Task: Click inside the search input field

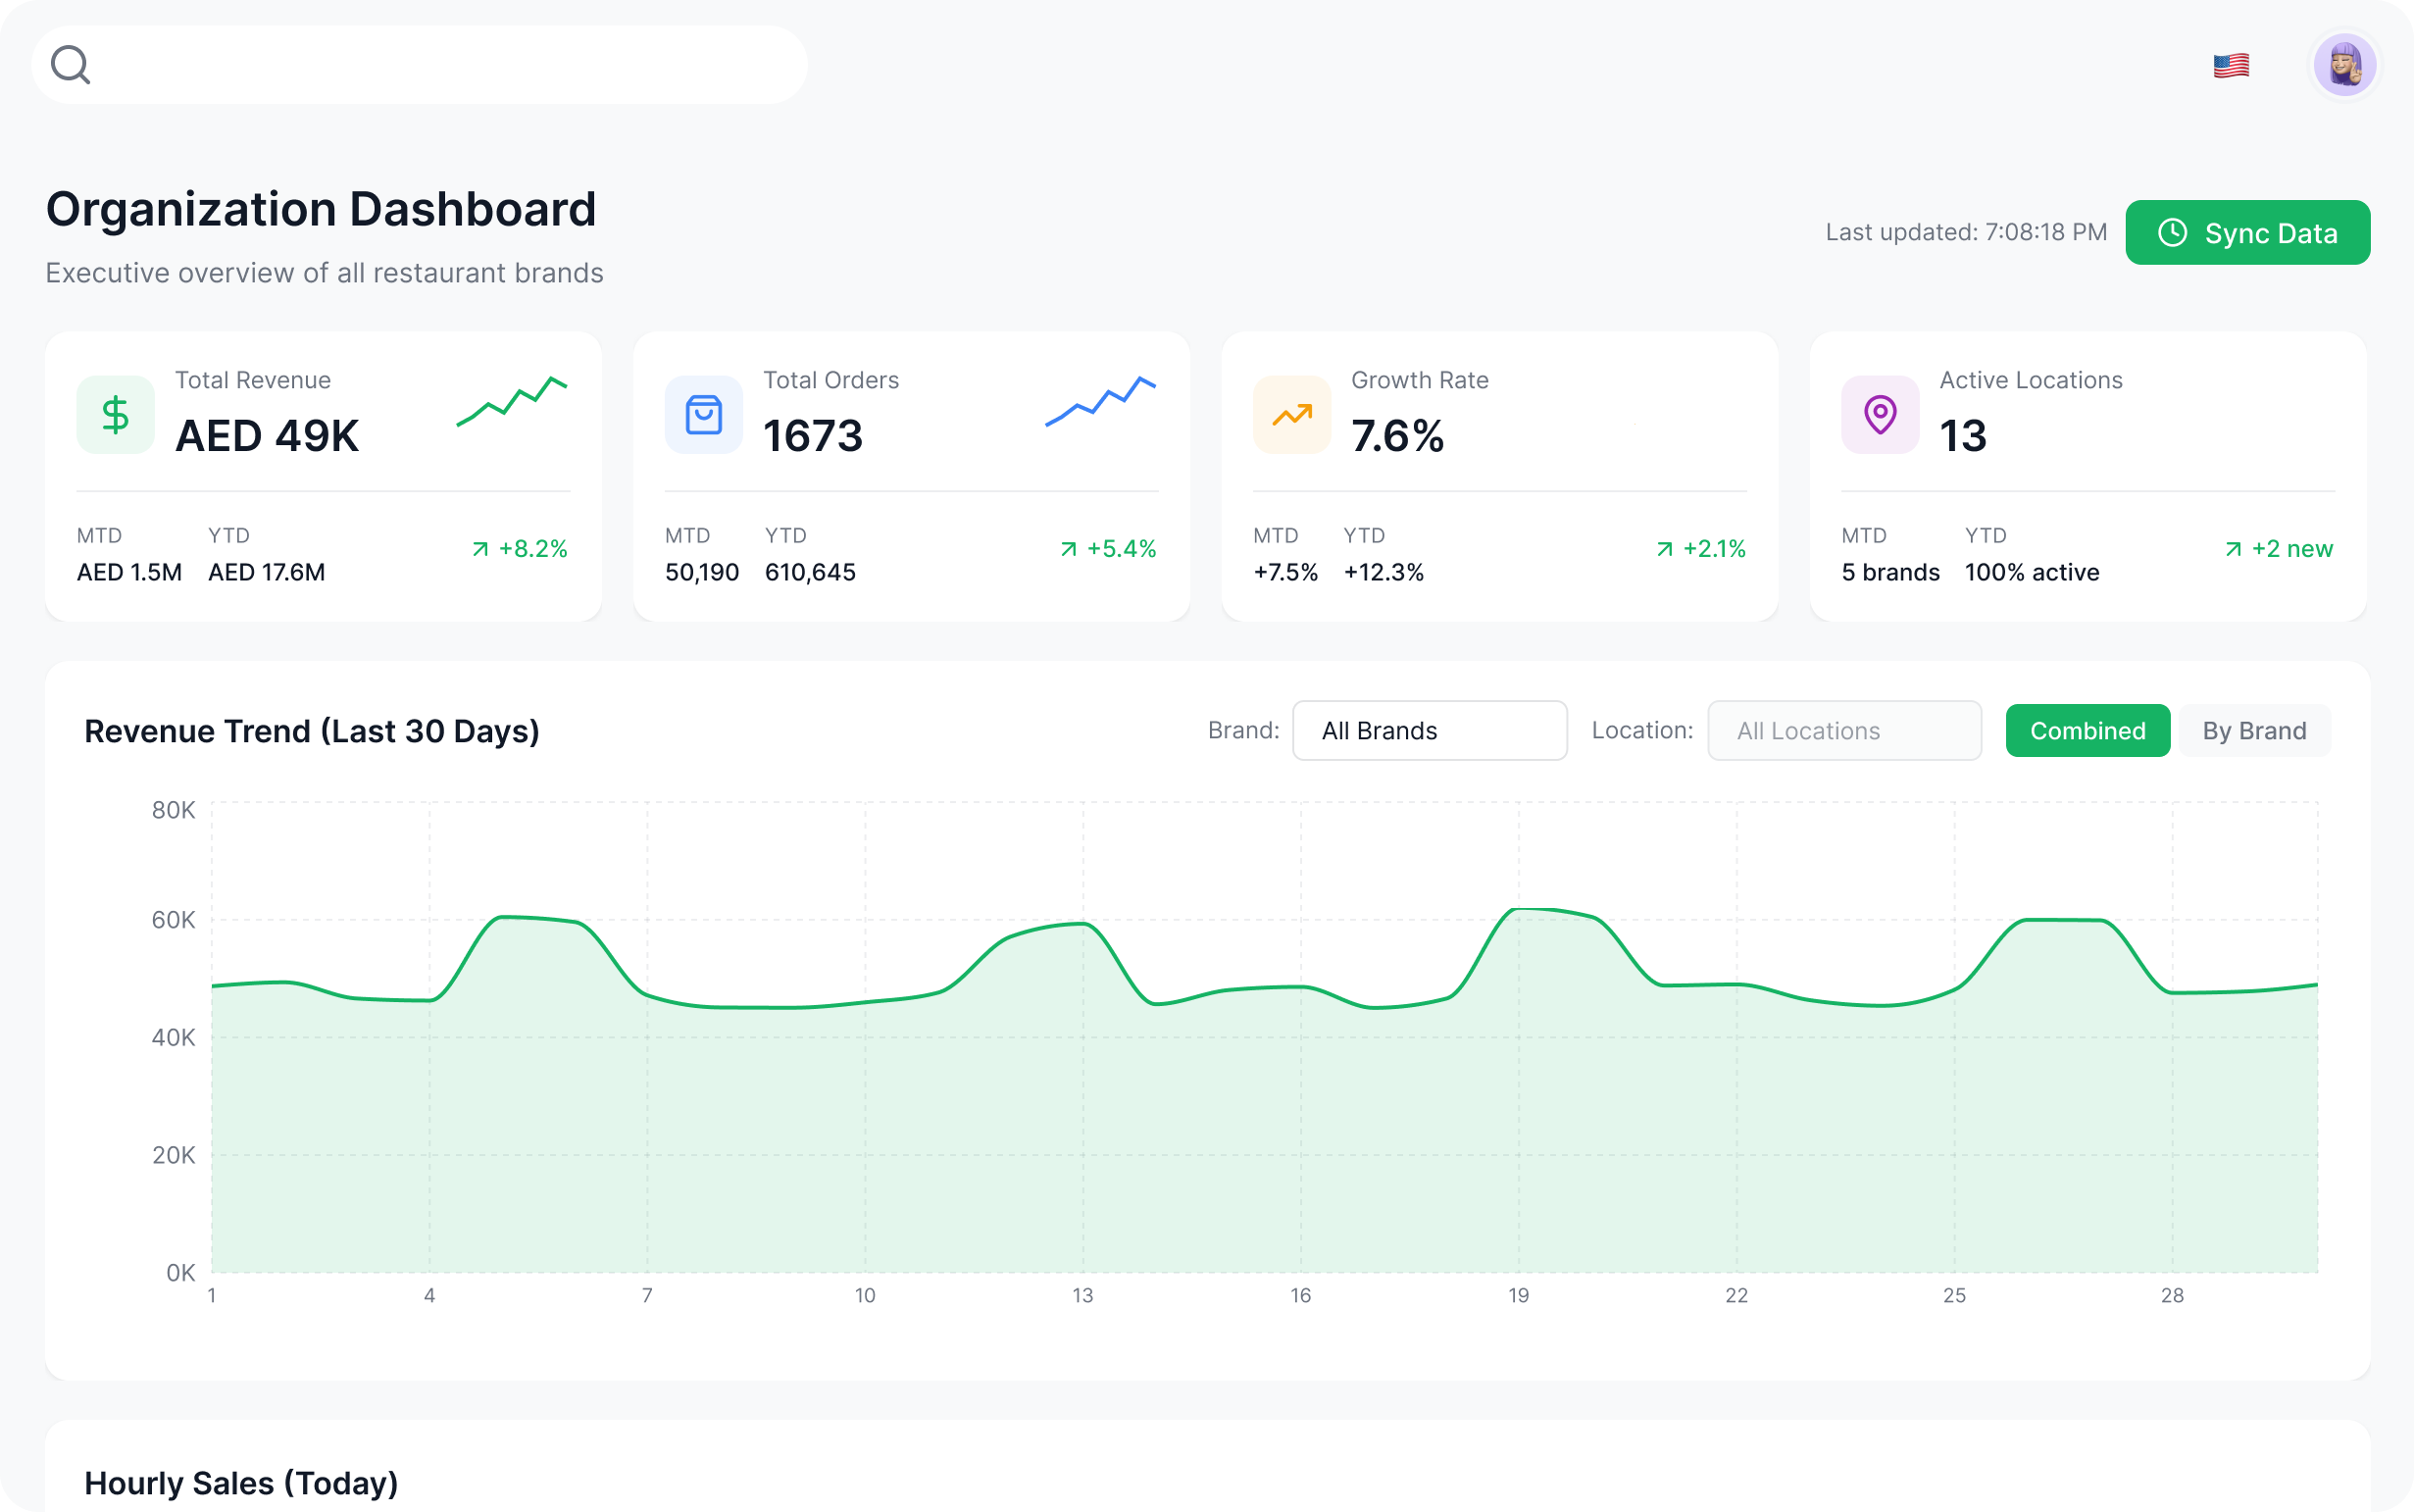Action: (440, 65)
